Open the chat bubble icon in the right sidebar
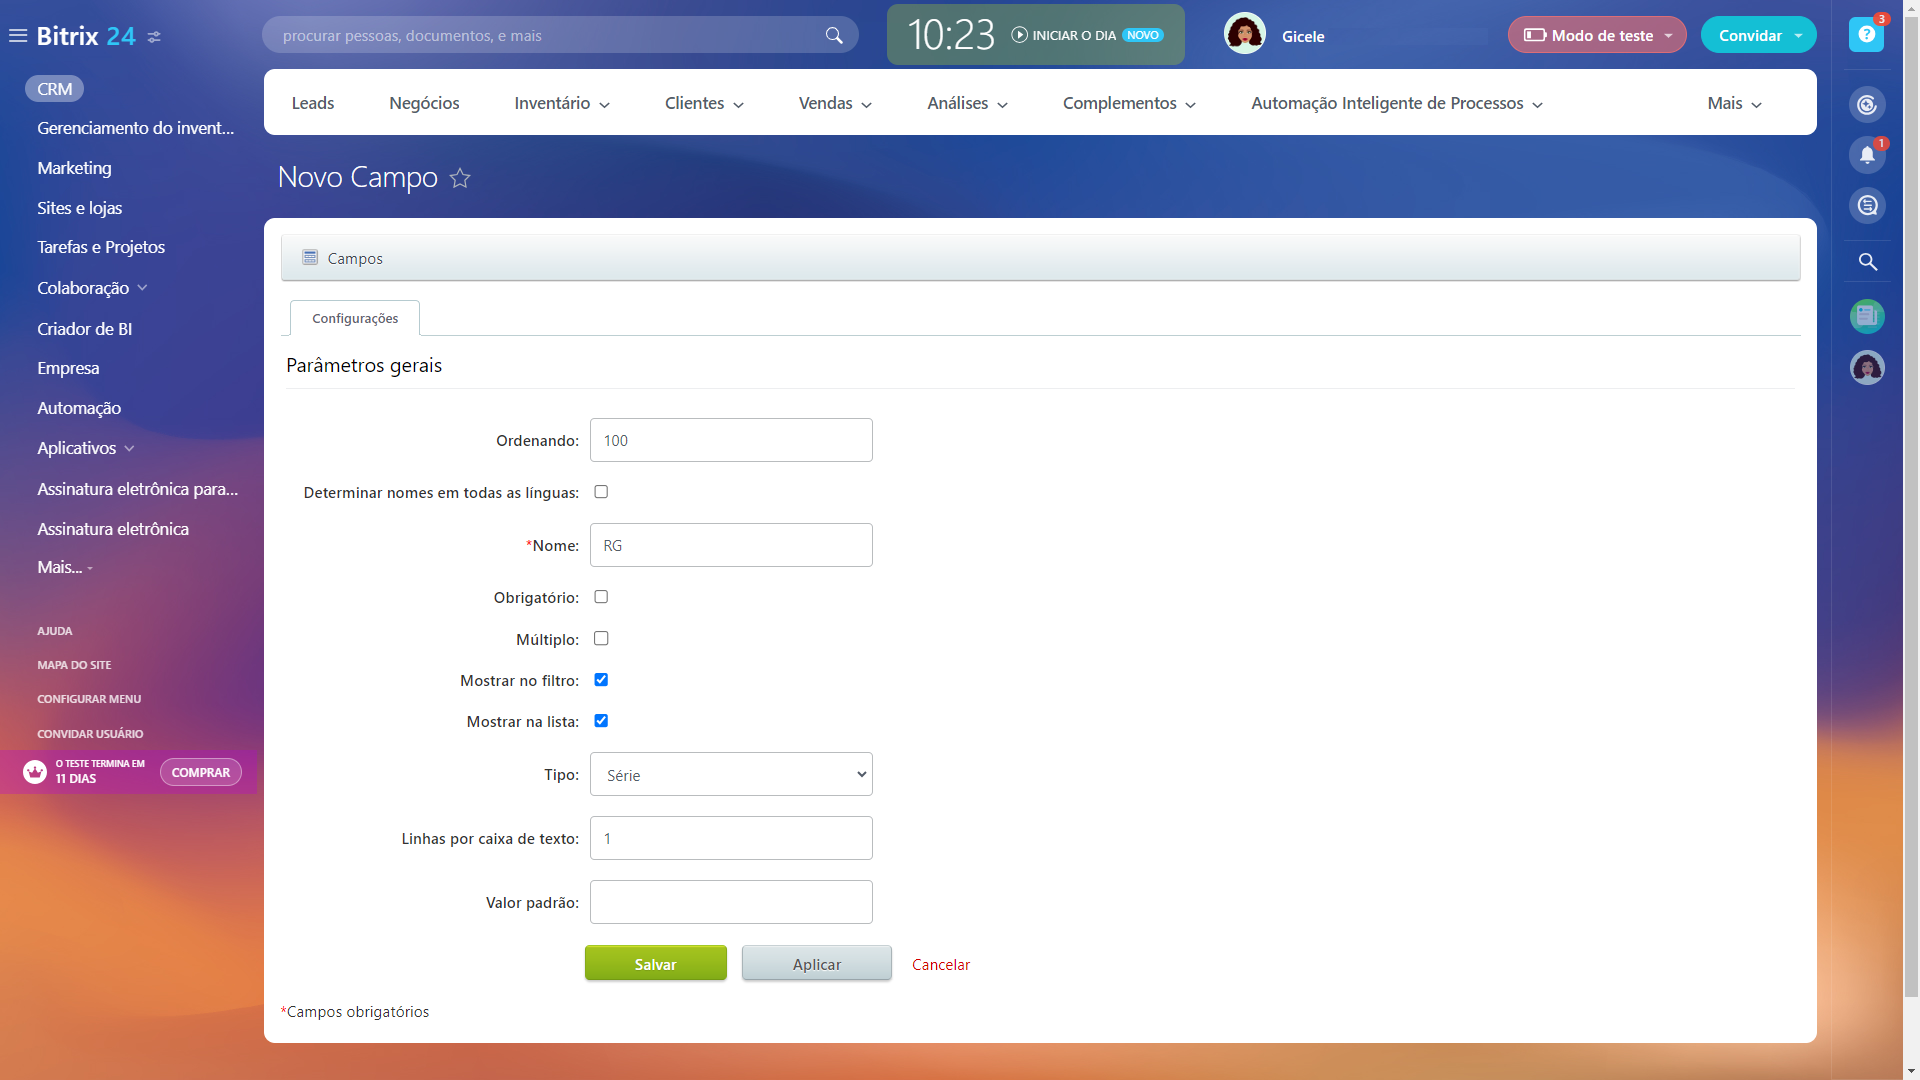Viewport: 1920px width, 1080px height. [1867, 206]
